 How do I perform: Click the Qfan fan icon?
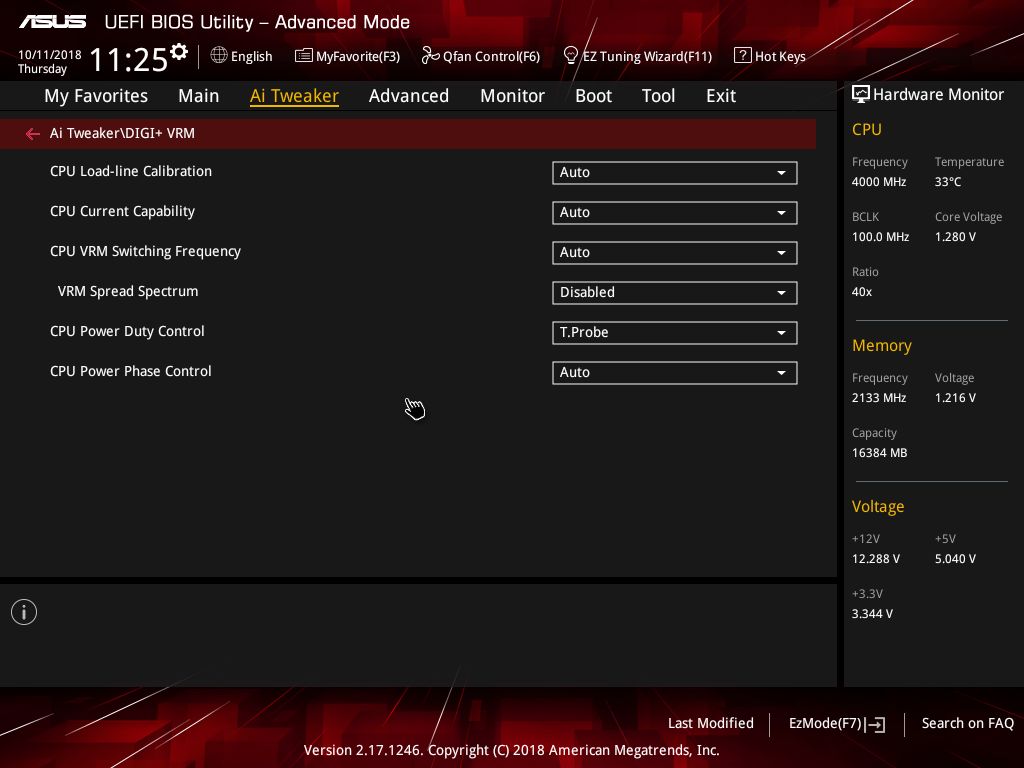coord(430,56)
